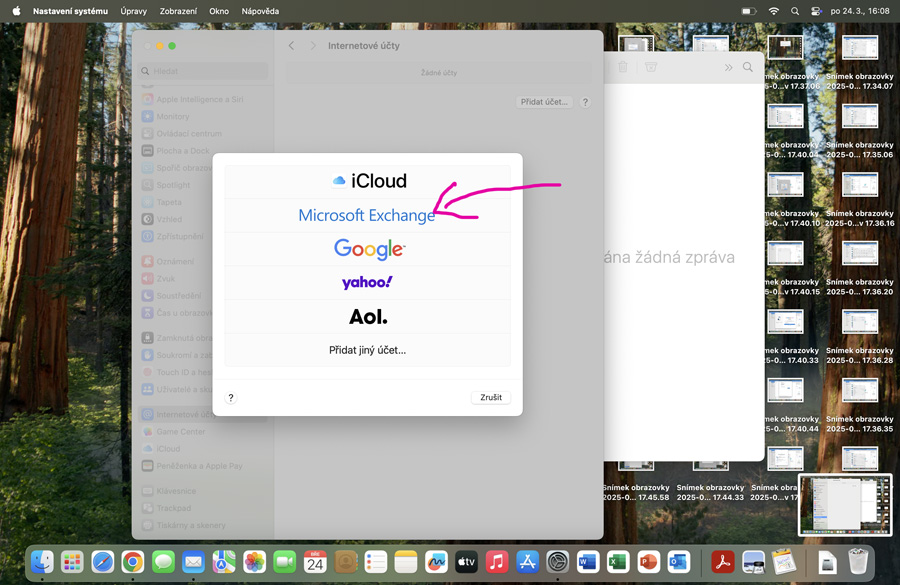
Task: Launch Google Chrome from the Dock
Action: click(133, 562)
